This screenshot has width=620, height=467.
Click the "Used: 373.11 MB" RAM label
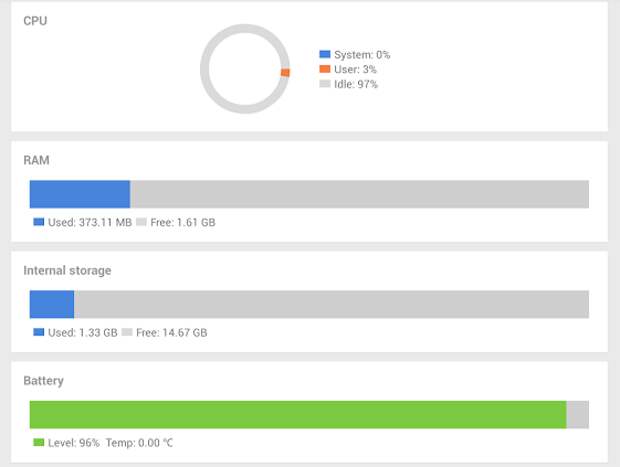89,222
